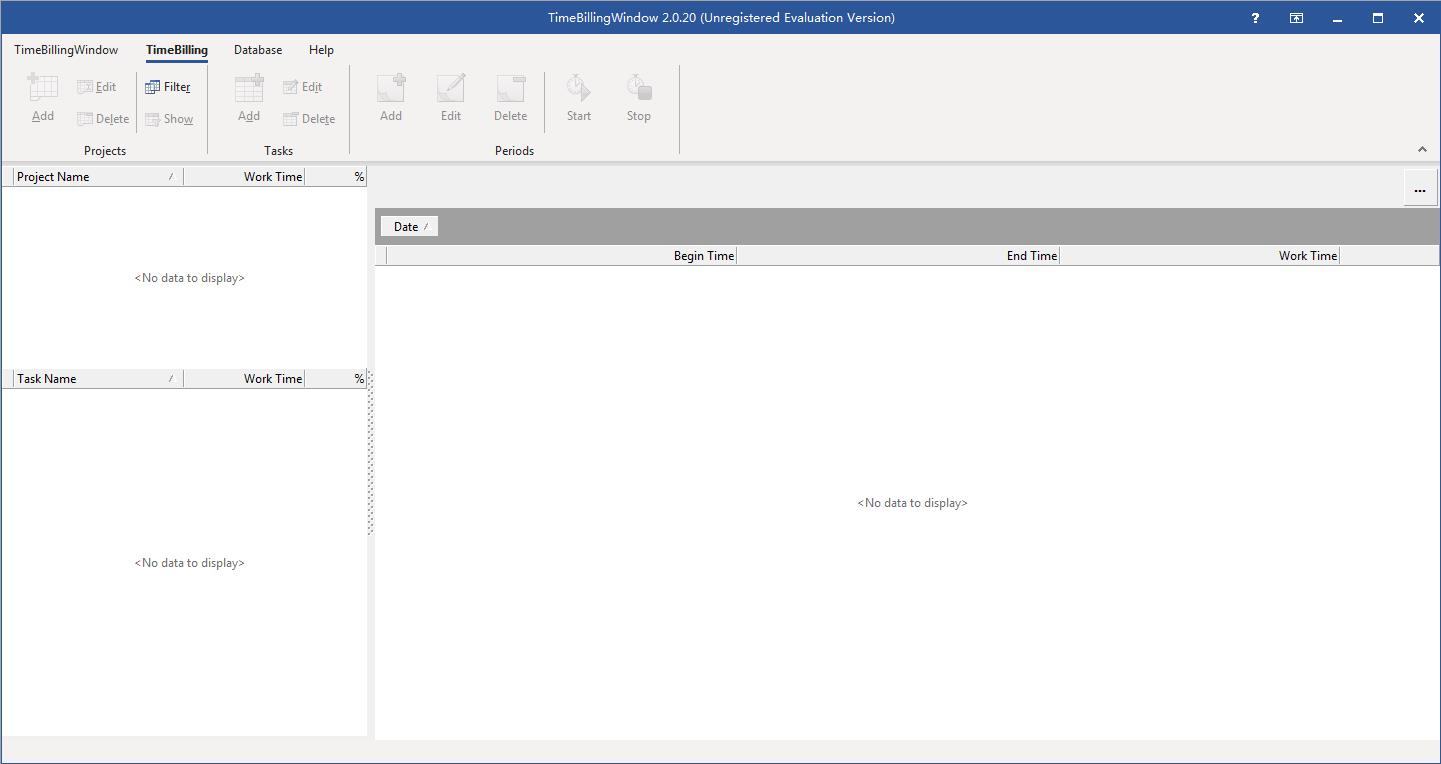Click Add in the Projects group
Image resolution: width=1441 pixels, height=764 pixels.
tap(43, 98)
